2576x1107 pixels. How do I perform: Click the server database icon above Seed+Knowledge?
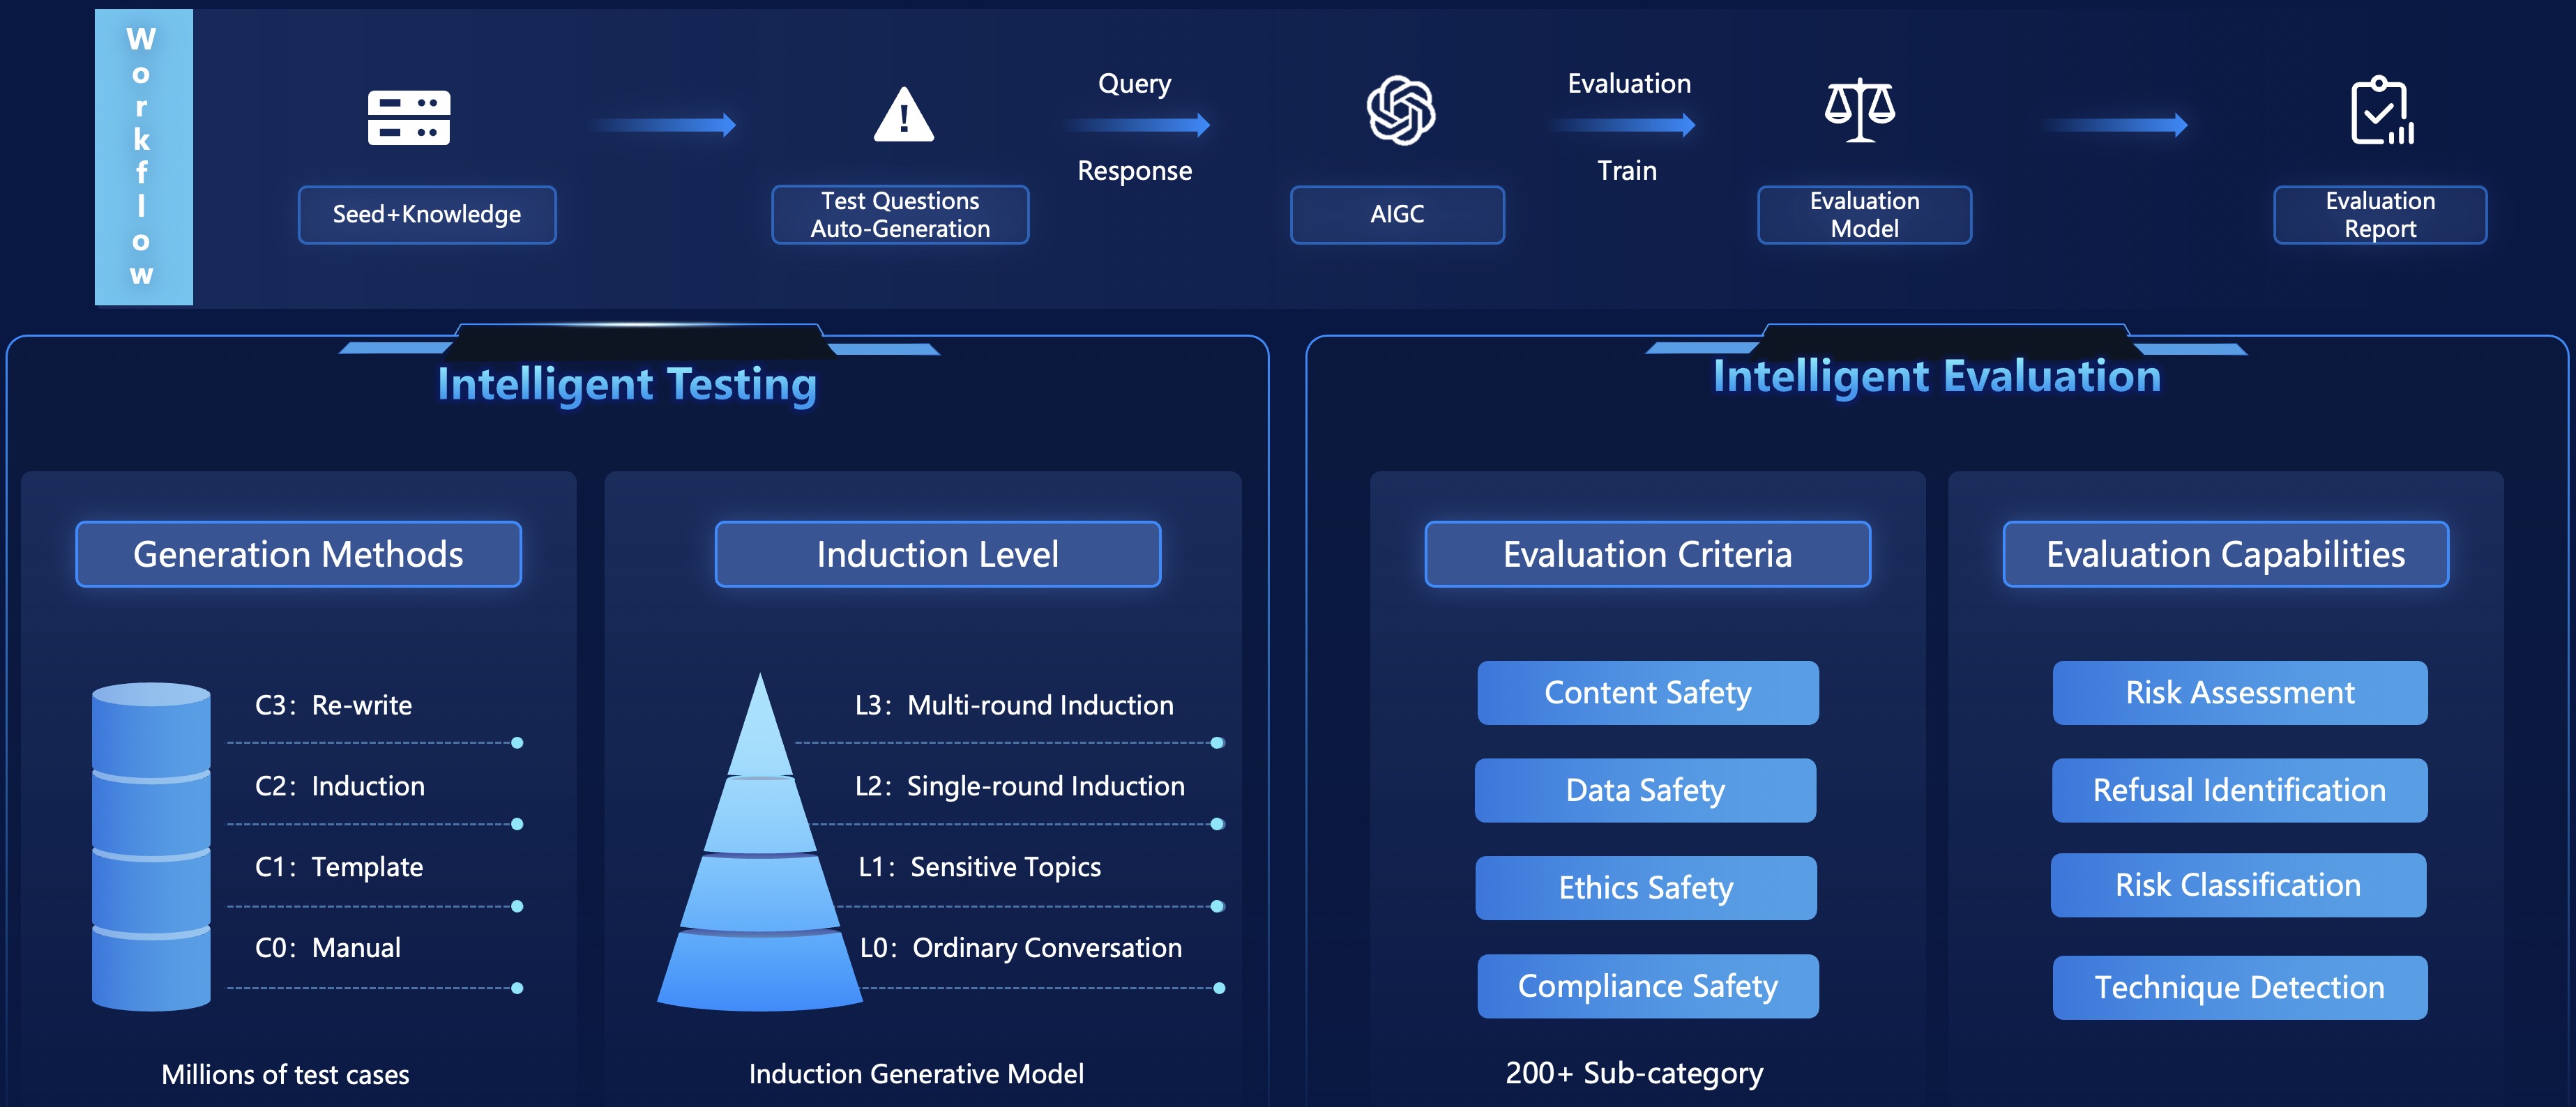click(408, 117)
